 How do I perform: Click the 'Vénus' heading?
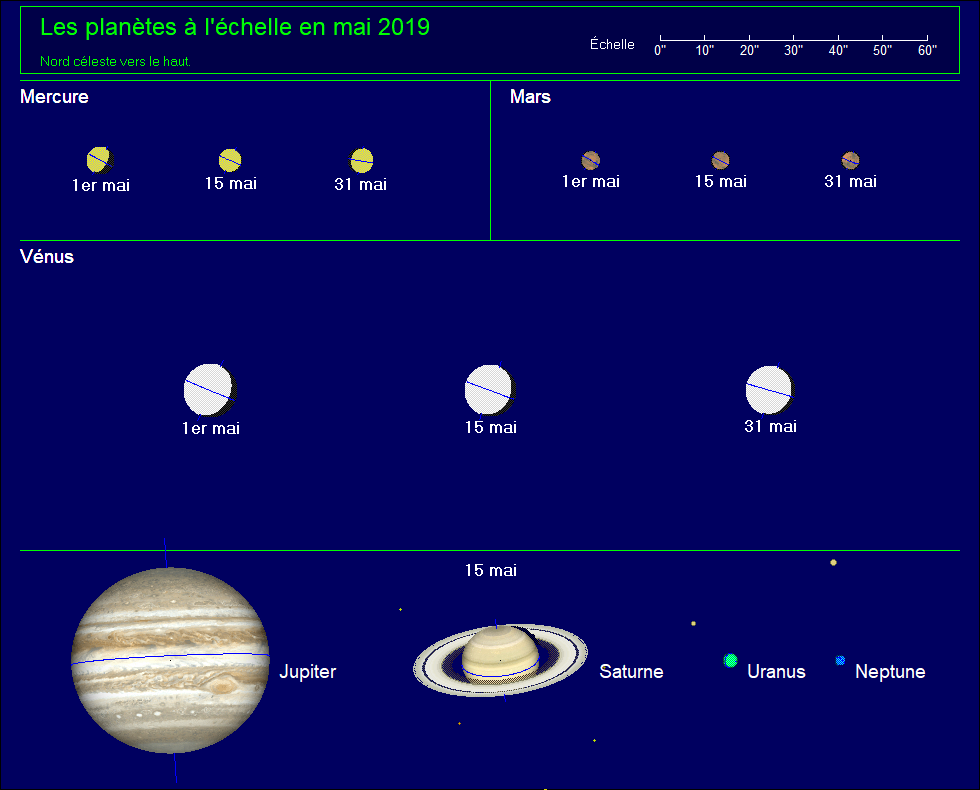coord(47,257)
